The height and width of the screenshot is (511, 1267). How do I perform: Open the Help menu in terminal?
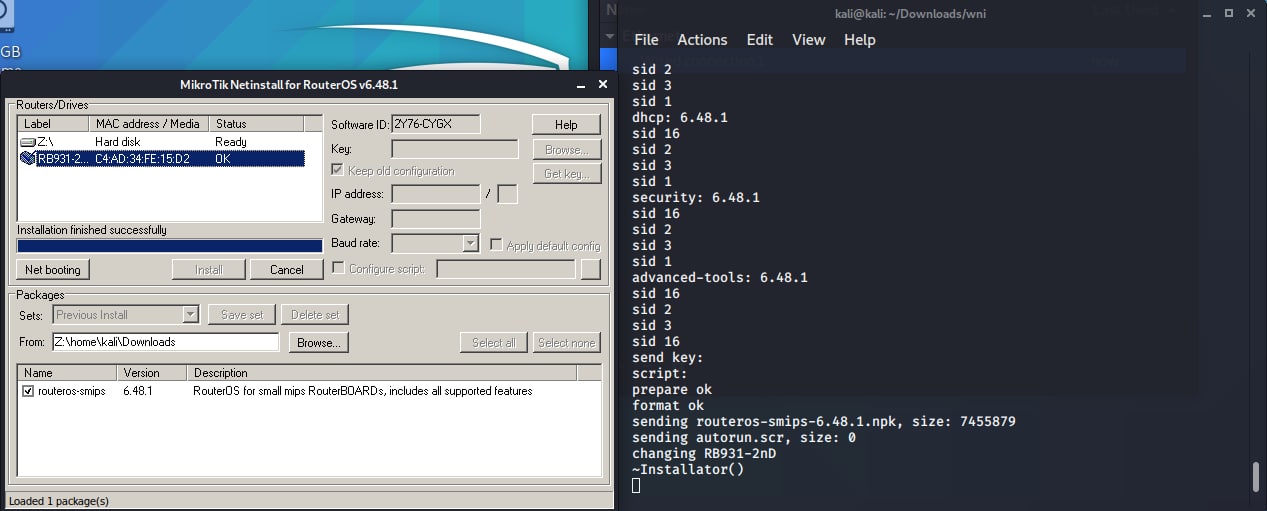(x=860, y=40)
